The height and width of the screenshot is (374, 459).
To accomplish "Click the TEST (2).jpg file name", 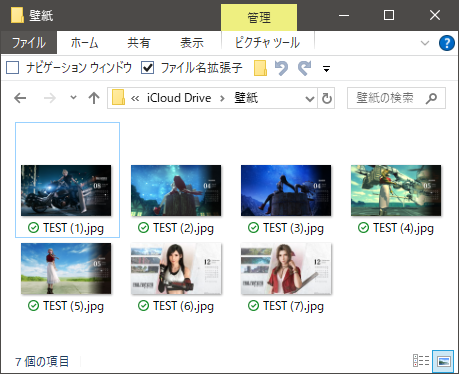I will point(183,228).
